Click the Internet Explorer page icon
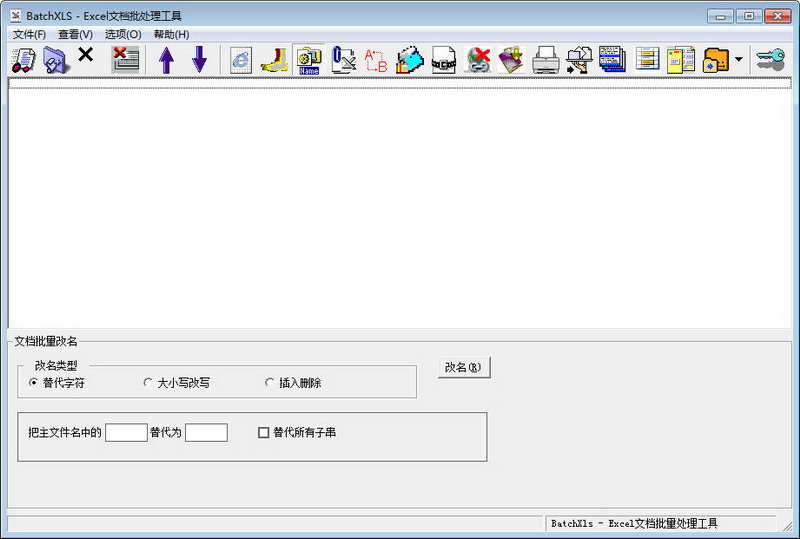 click(x=241, y=60)
